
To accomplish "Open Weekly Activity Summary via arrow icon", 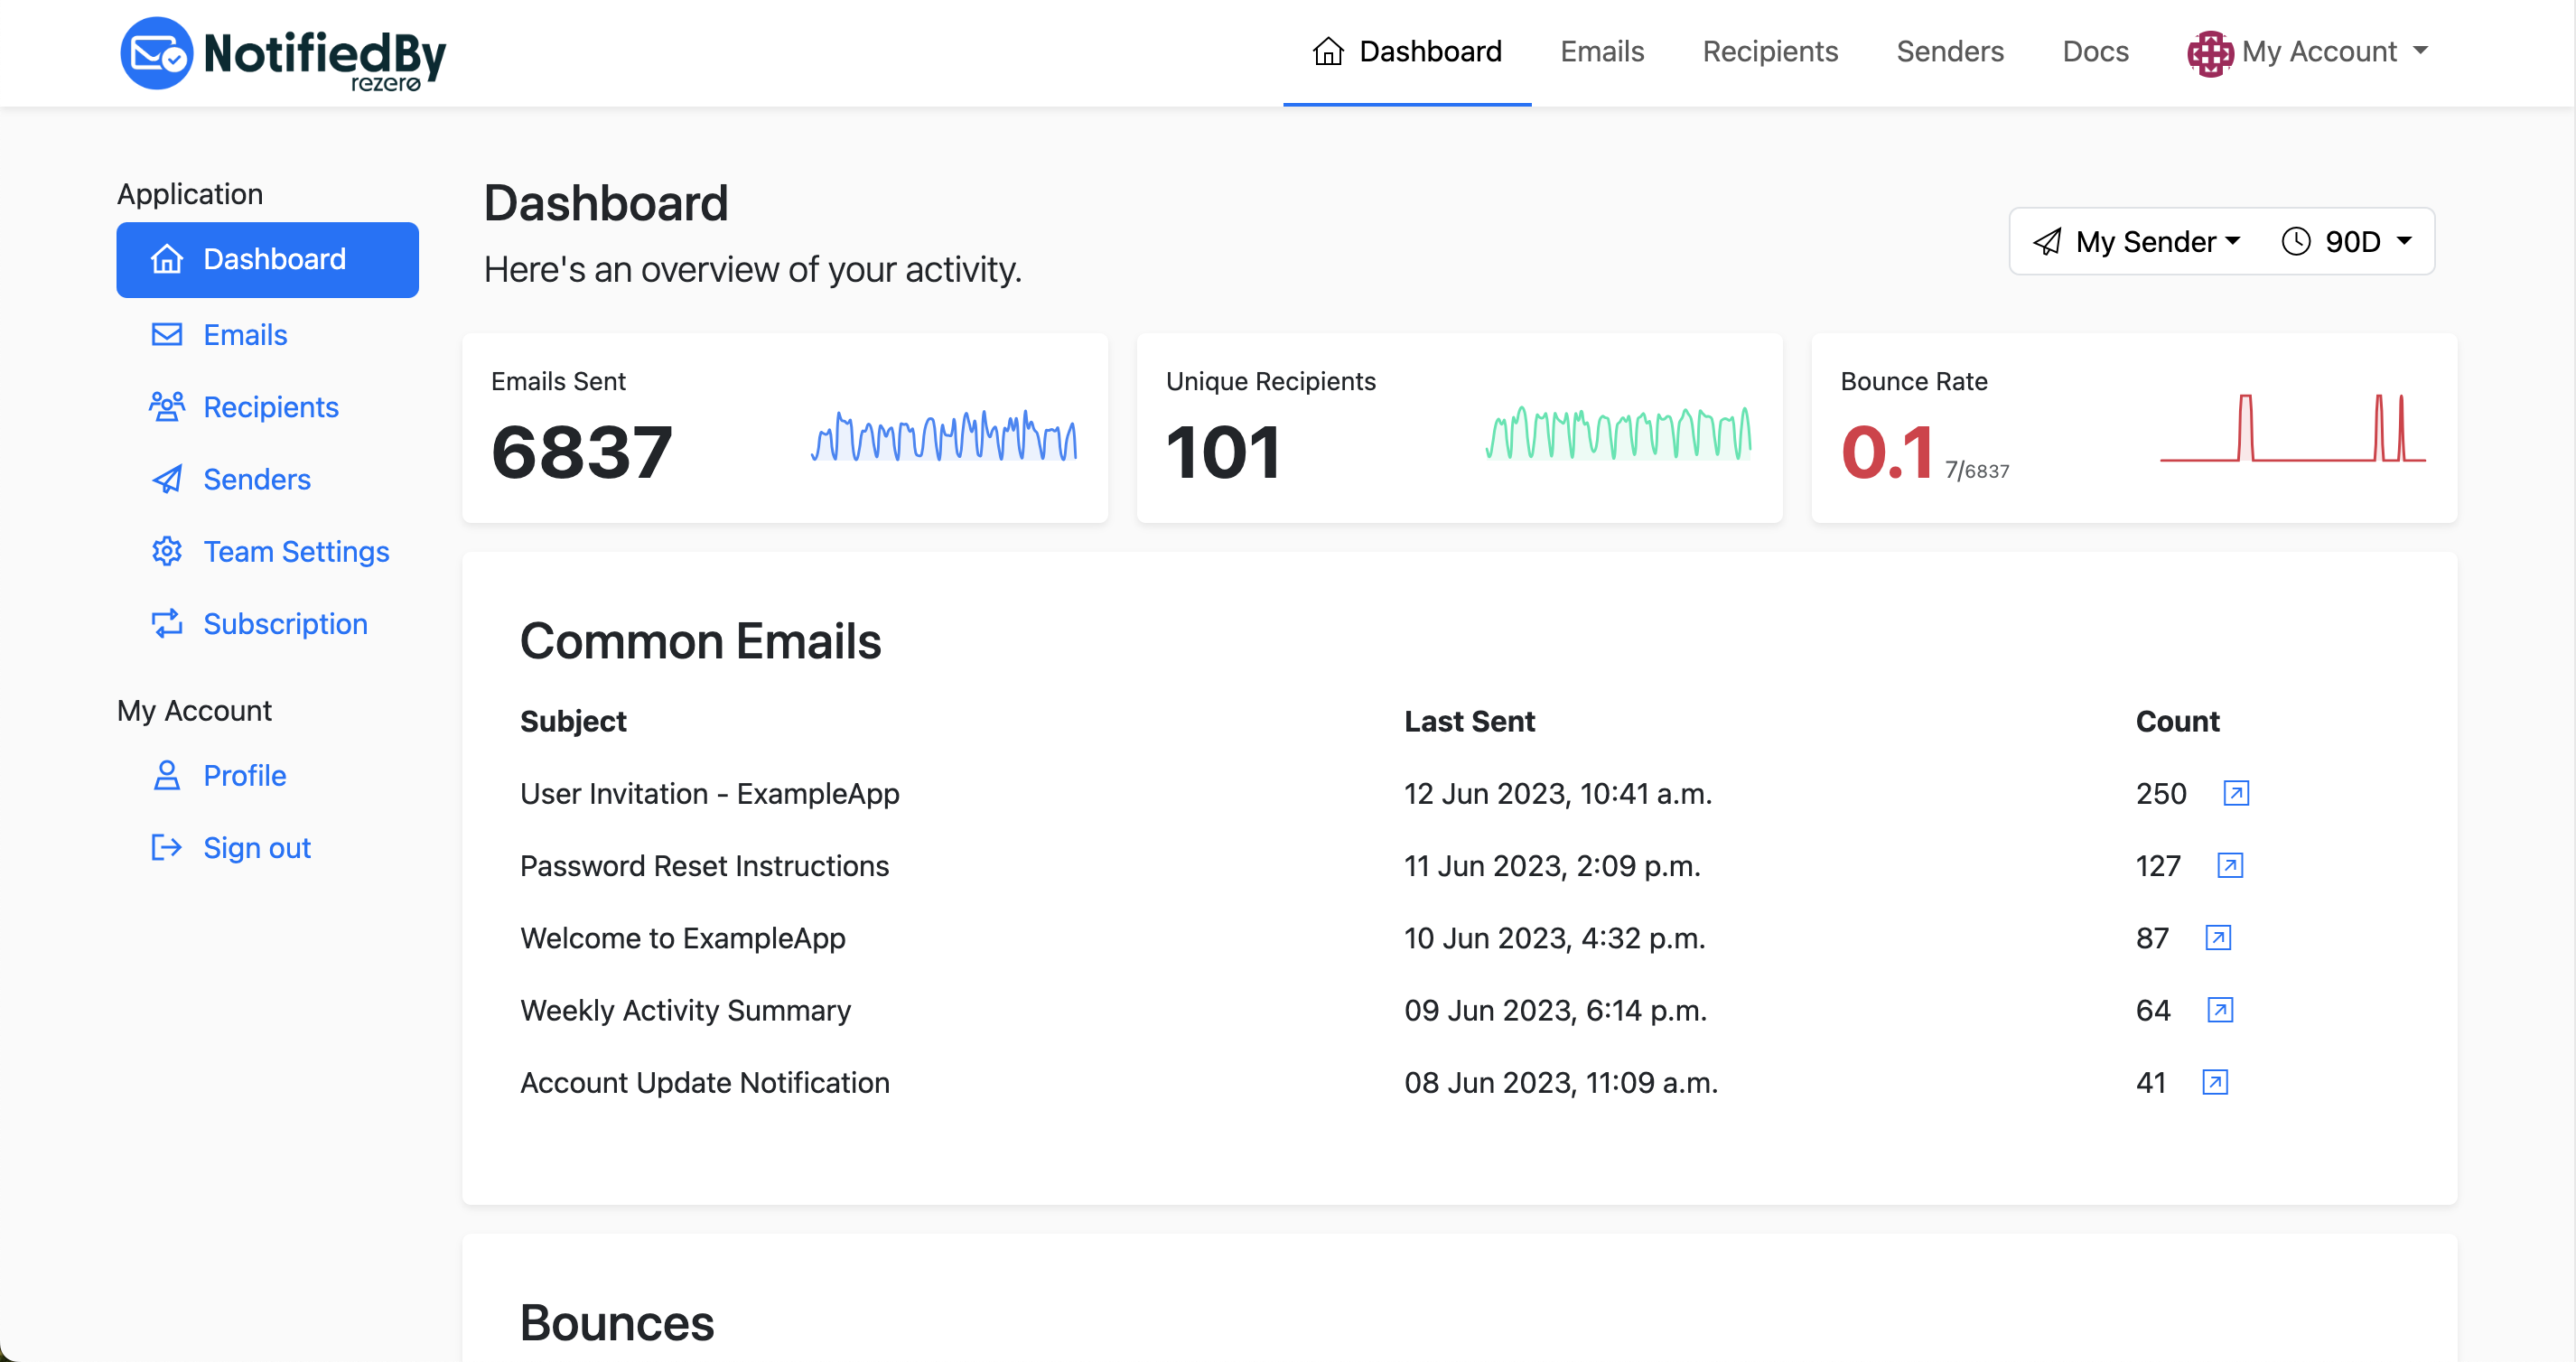I will [2220, 1010].
